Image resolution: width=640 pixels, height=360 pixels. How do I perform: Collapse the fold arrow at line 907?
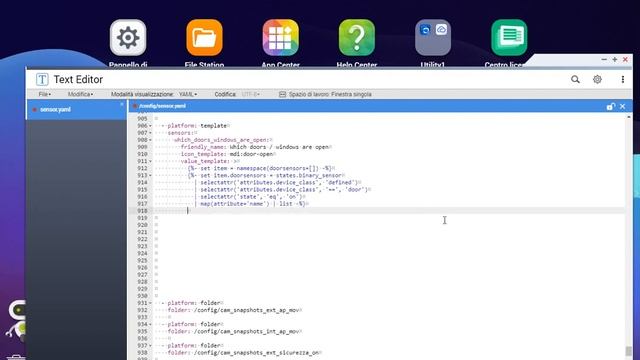[150, 133]
